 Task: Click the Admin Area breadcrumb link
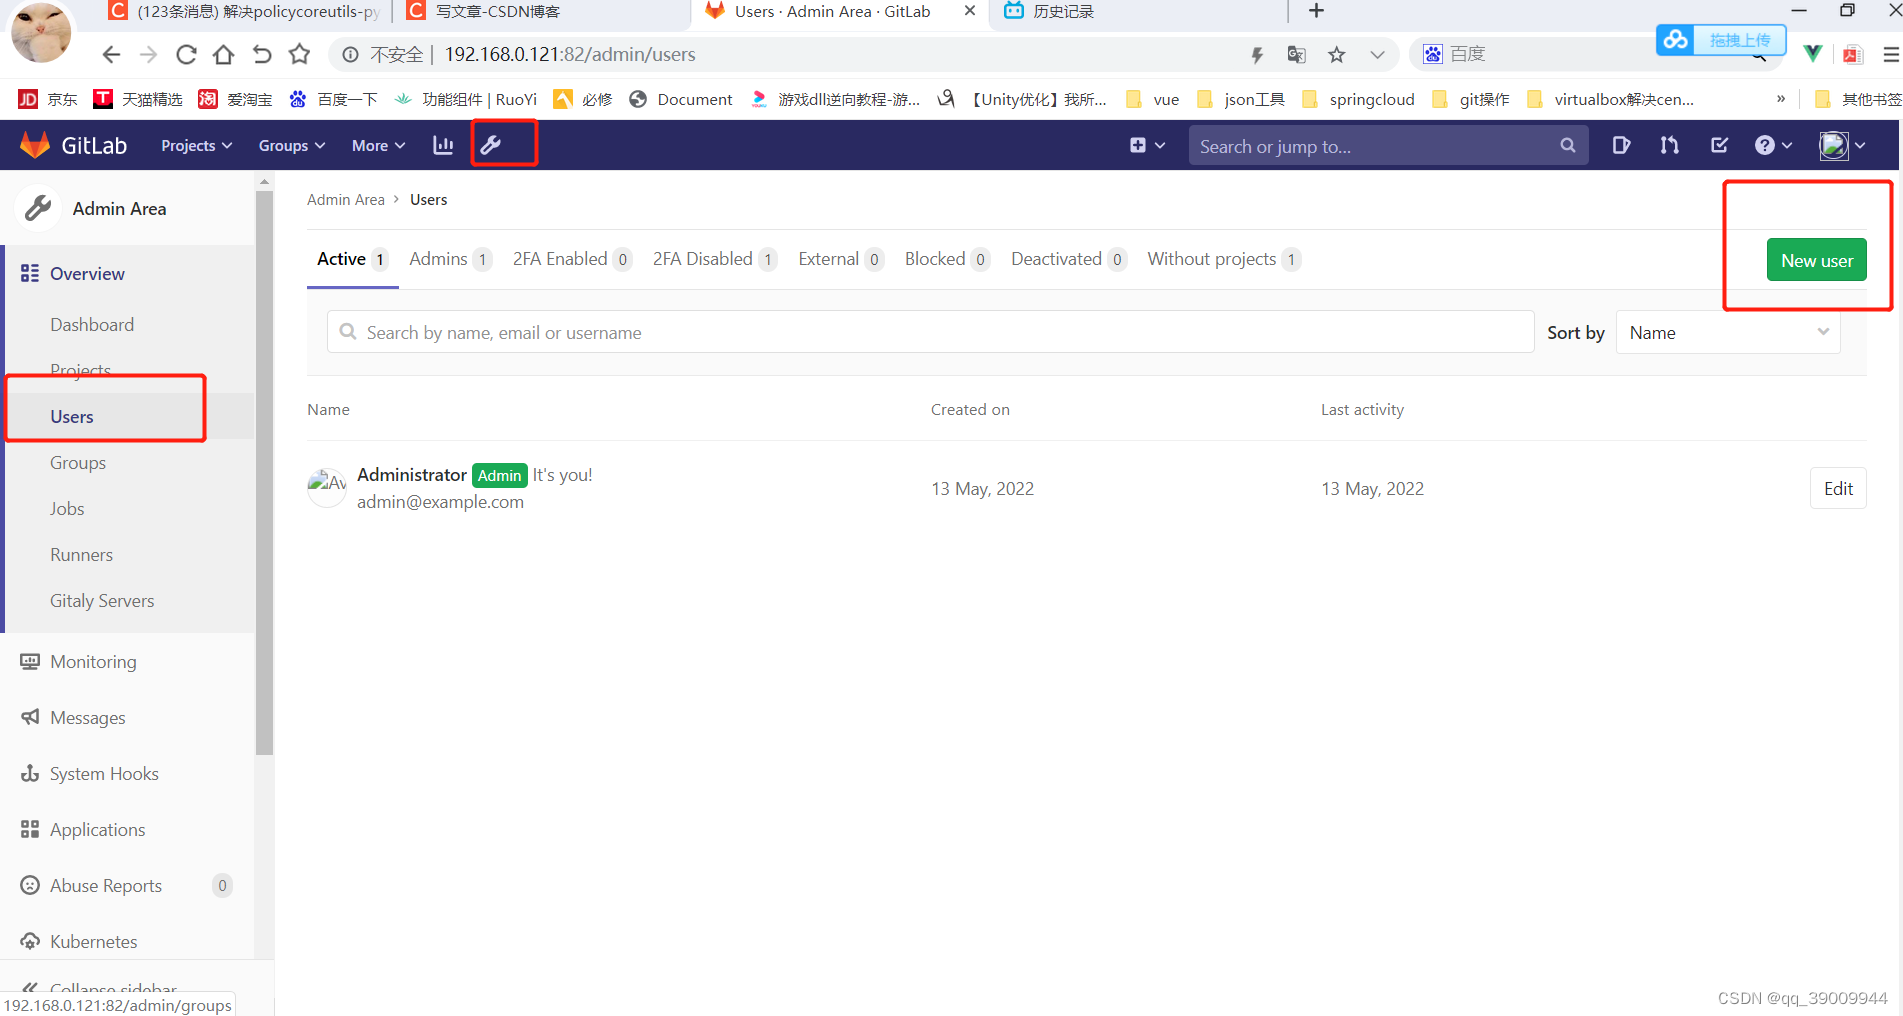click(345, 200)
